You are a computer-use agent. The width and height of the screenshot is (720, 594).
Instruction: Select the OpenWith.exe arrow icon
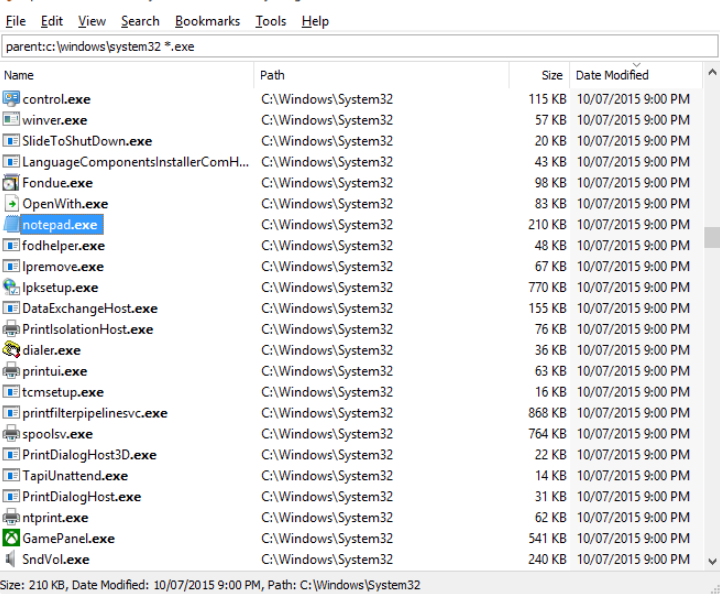11,204
